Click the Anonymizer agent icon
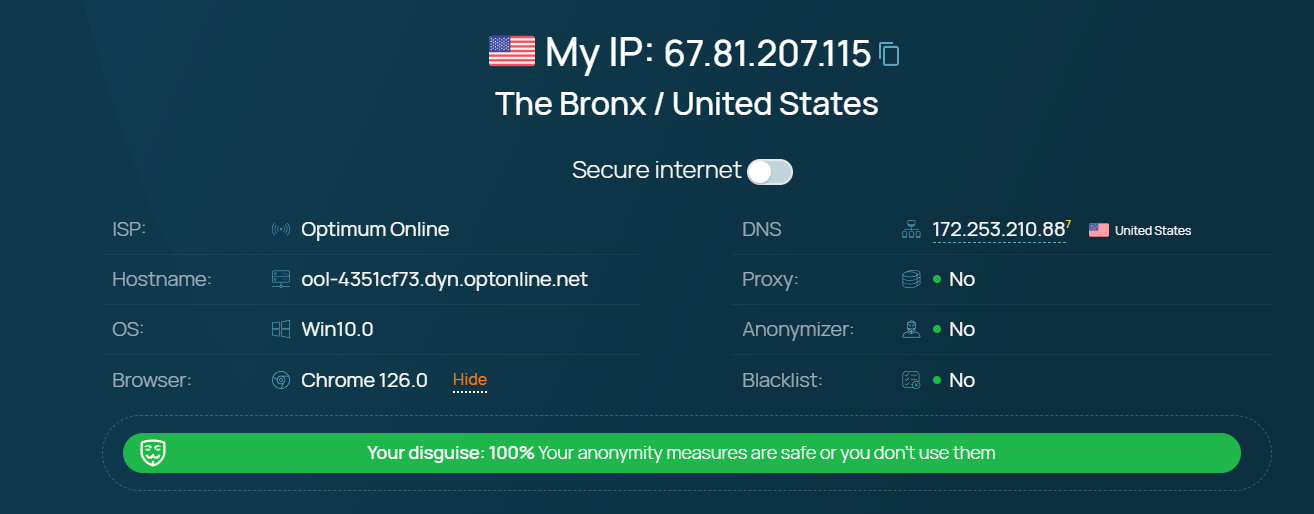This screenshot has height=514, width=1314. [x=911, y=330]
